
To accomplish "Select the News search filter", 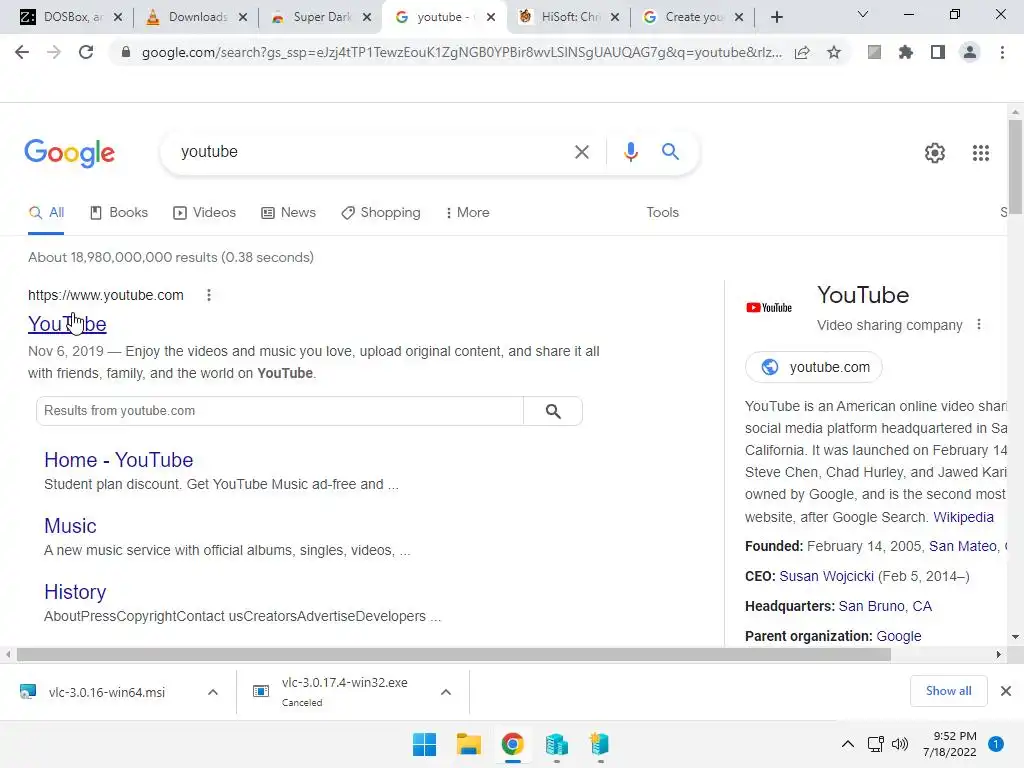I will [x=288, y=213].
